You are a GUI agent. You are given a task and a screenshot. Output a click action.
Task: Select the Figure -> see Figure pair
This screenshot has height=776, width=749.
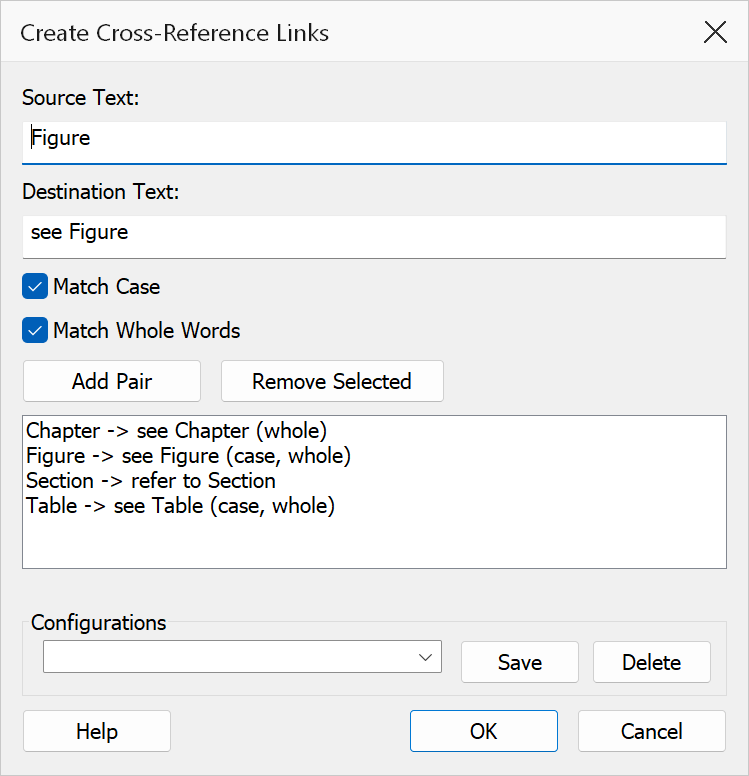click(x=188, y=456)
